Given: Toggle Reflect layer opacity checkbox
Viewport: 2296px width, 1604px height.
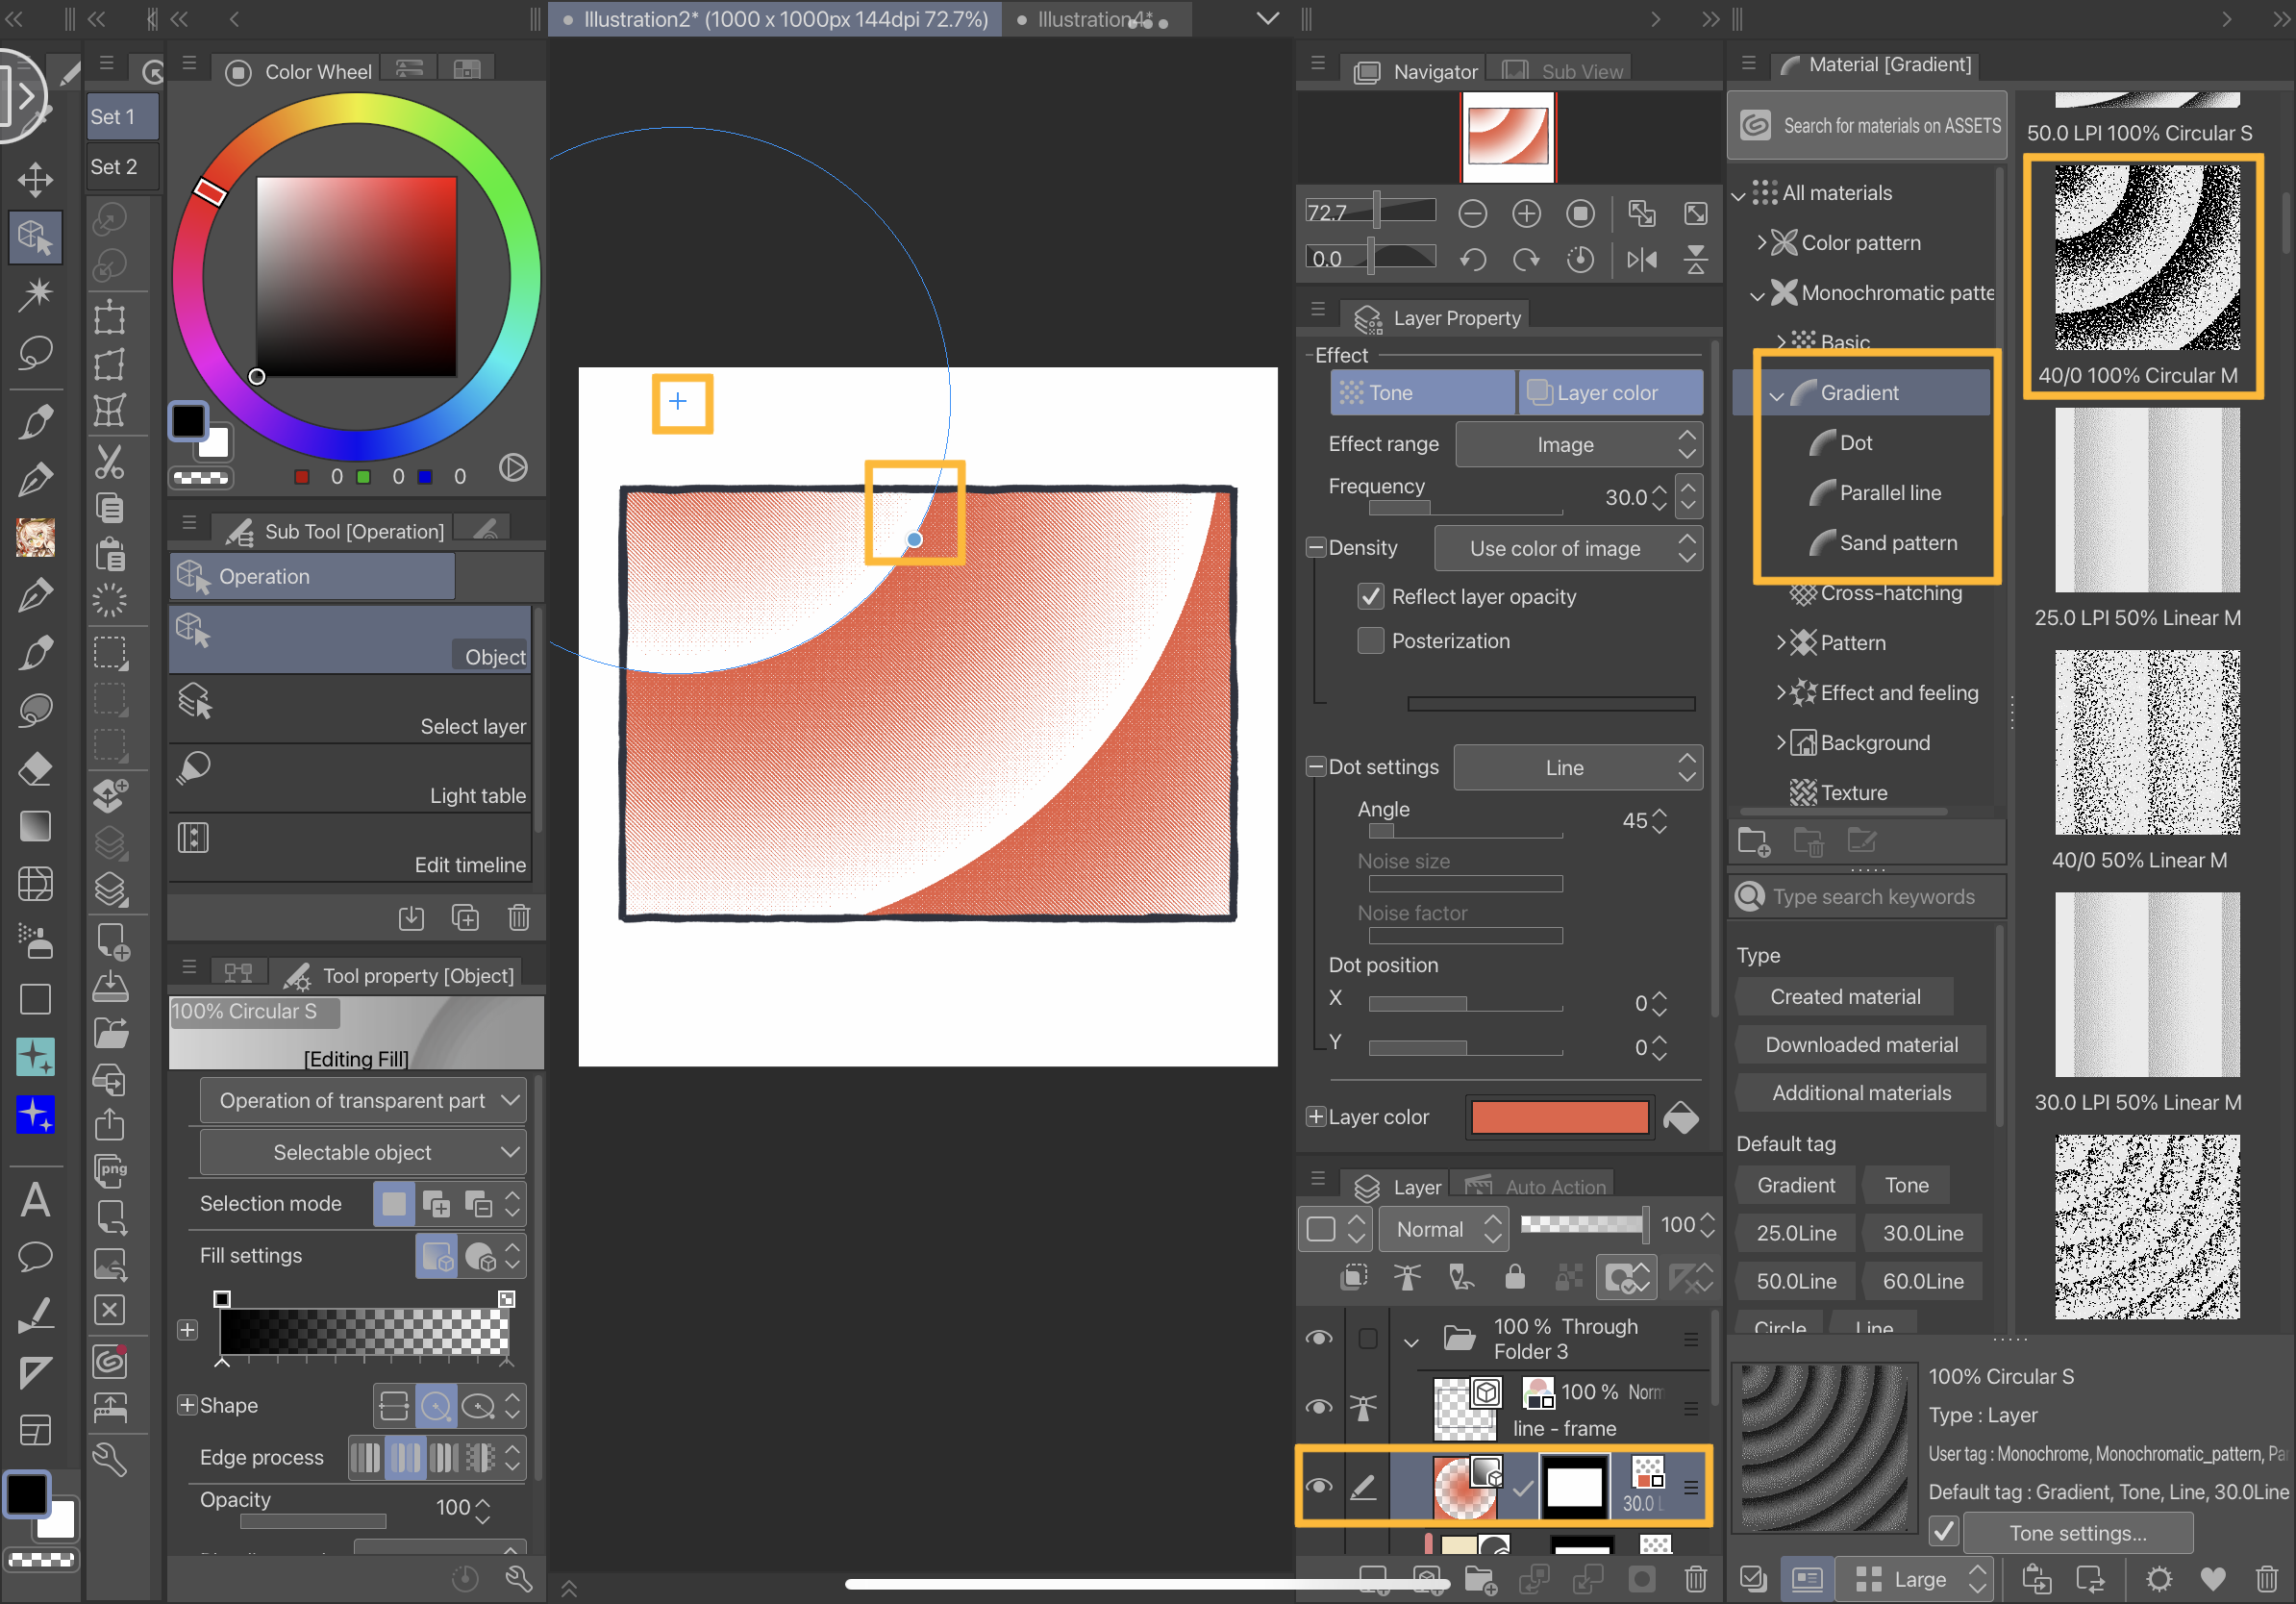Looking at the screenshot, I should coord(1370,597).
